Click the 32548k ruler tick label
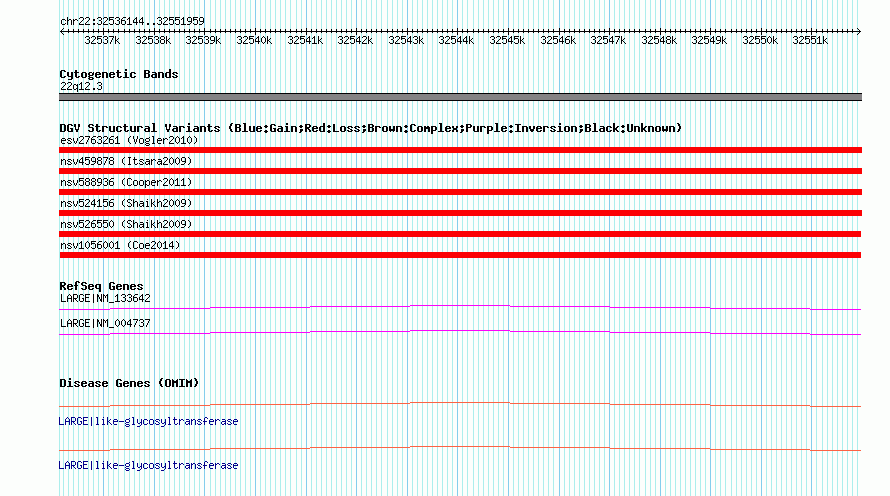 point(659,40)
